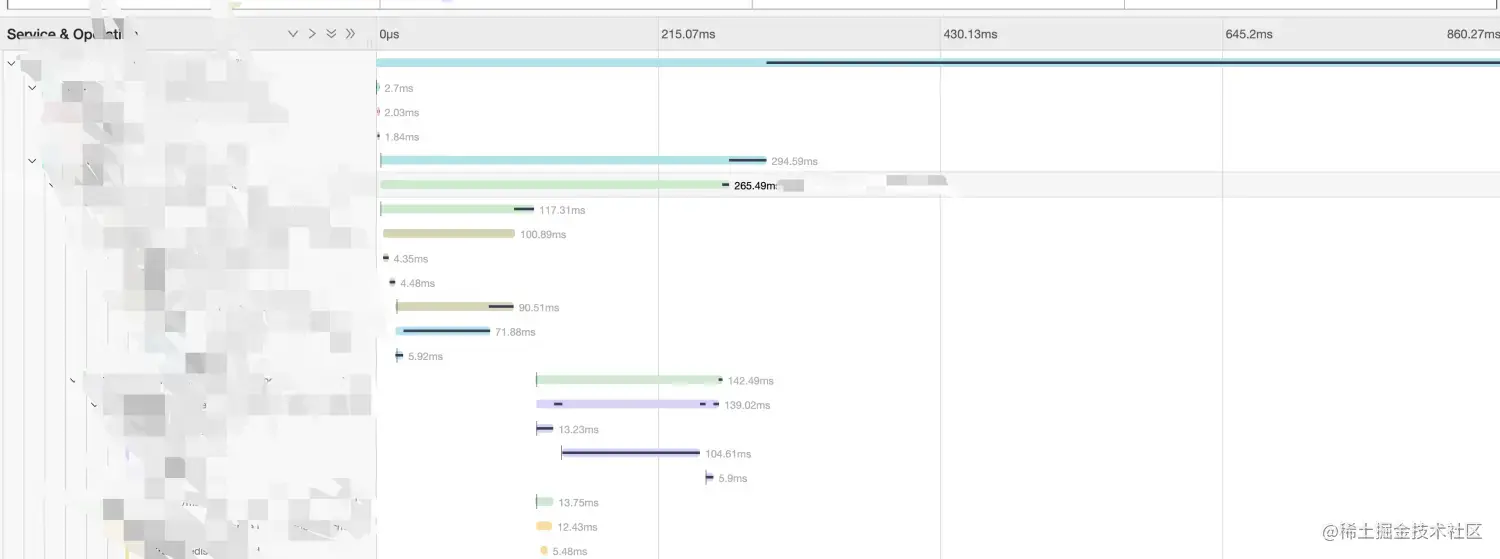Click the 645.2ms timeline tick label

[x=1249, y=34]
